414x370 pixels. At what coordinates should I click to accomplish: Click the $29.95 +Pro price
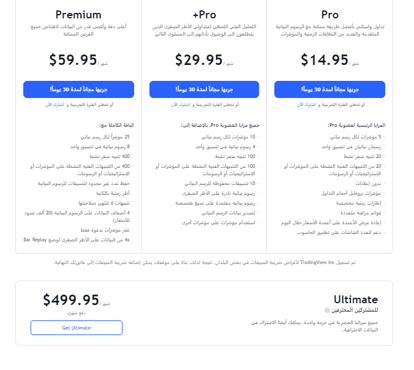199,60
